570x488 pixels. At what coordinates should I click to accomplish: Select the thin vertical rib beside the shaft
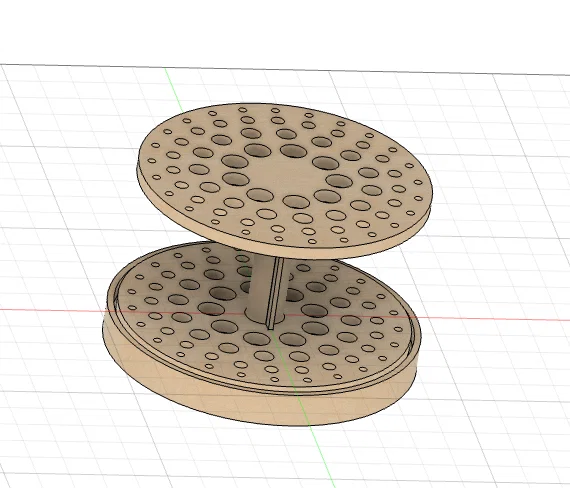(x=275, y=293)
